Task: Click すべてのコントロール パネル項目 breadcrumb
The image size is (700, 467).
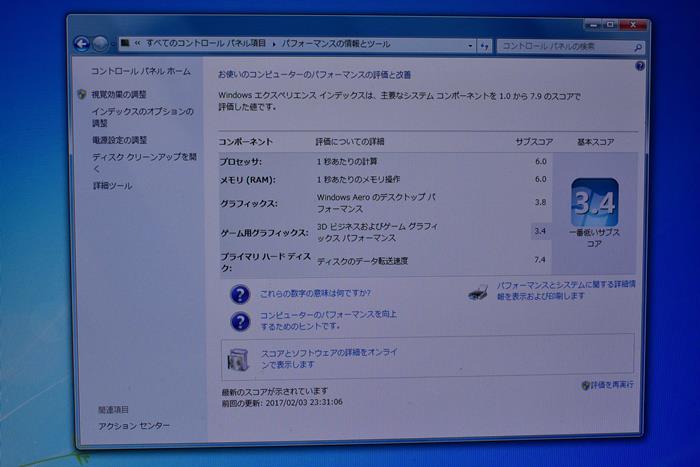Action: tap(206, 43)
